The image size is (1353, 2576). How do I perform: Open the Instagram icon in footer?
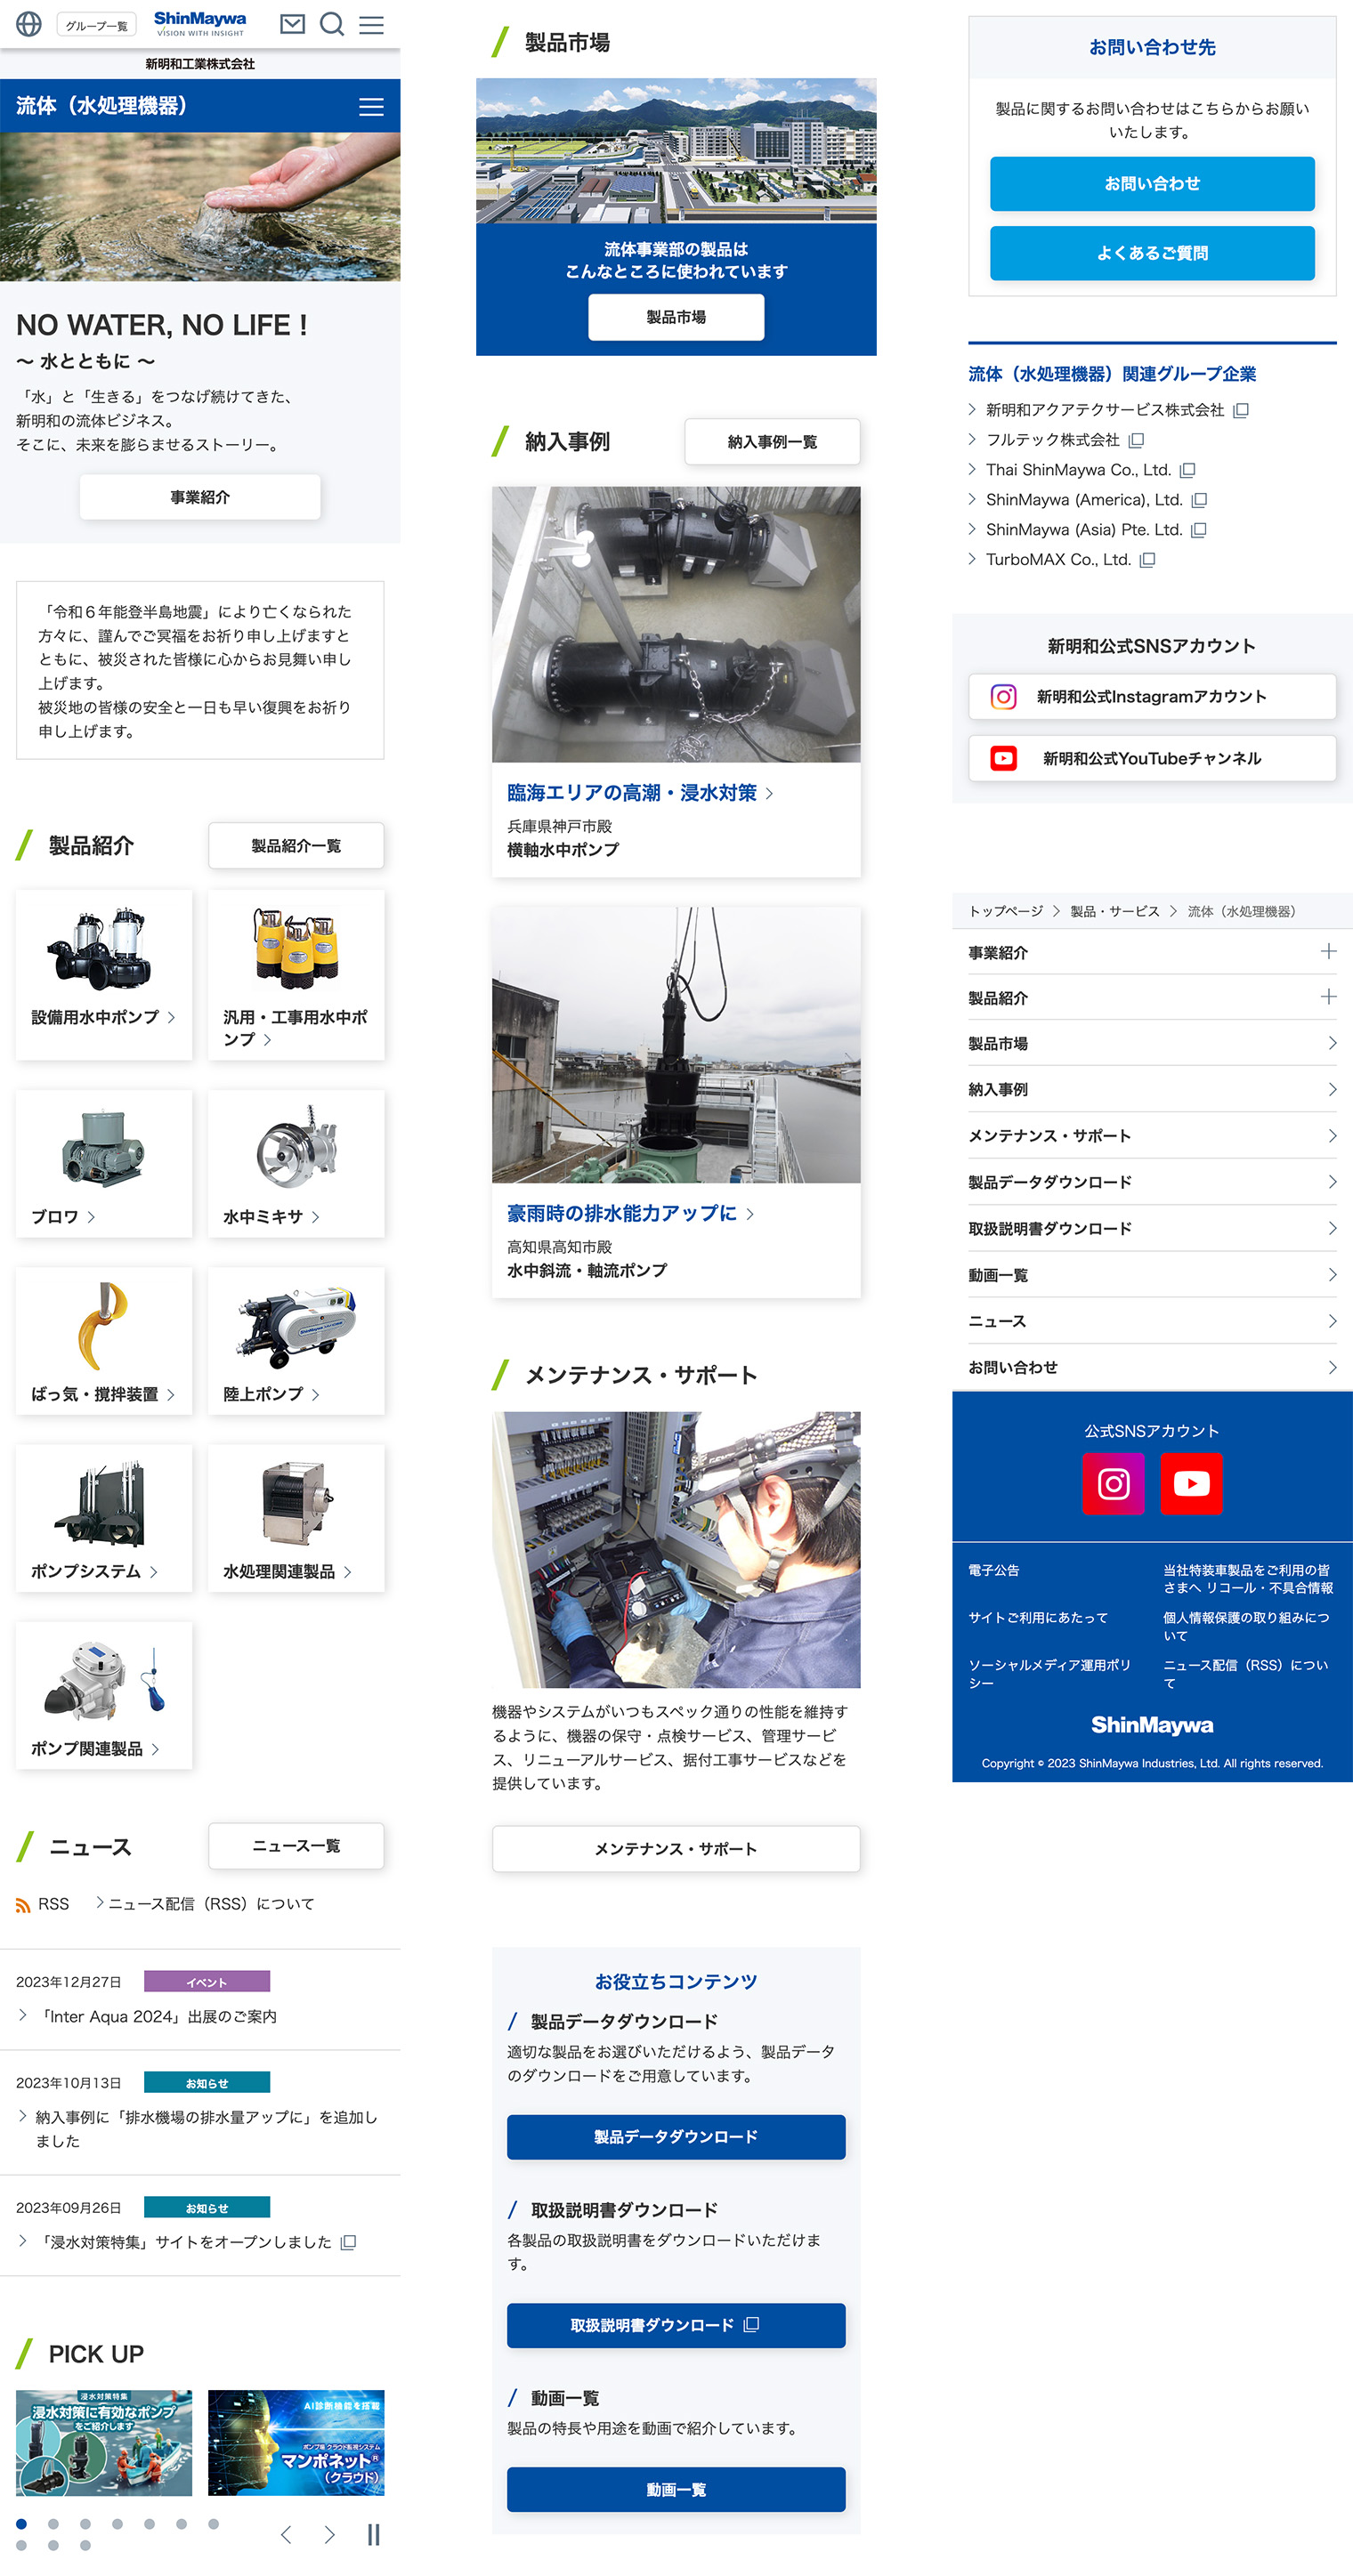coord(1113,1483)
